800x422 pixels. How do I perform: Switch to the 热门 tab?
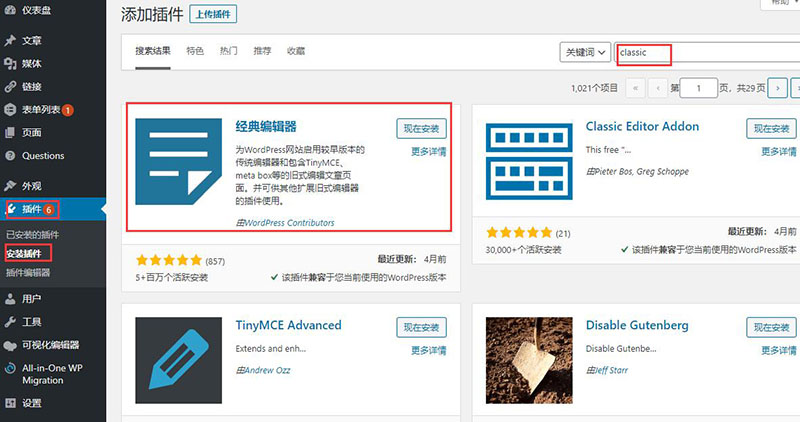(x=229, y=51)
